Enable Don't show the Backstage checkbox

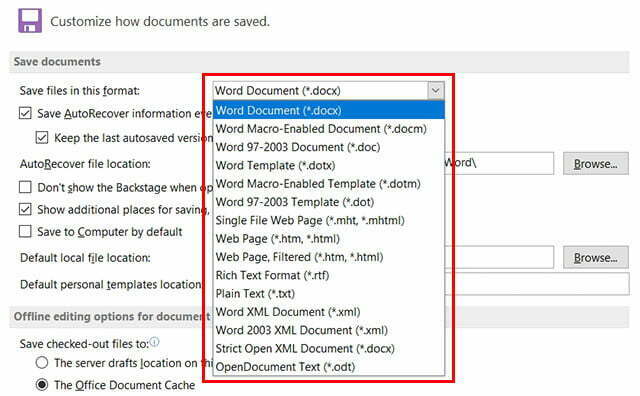point(25,187)
